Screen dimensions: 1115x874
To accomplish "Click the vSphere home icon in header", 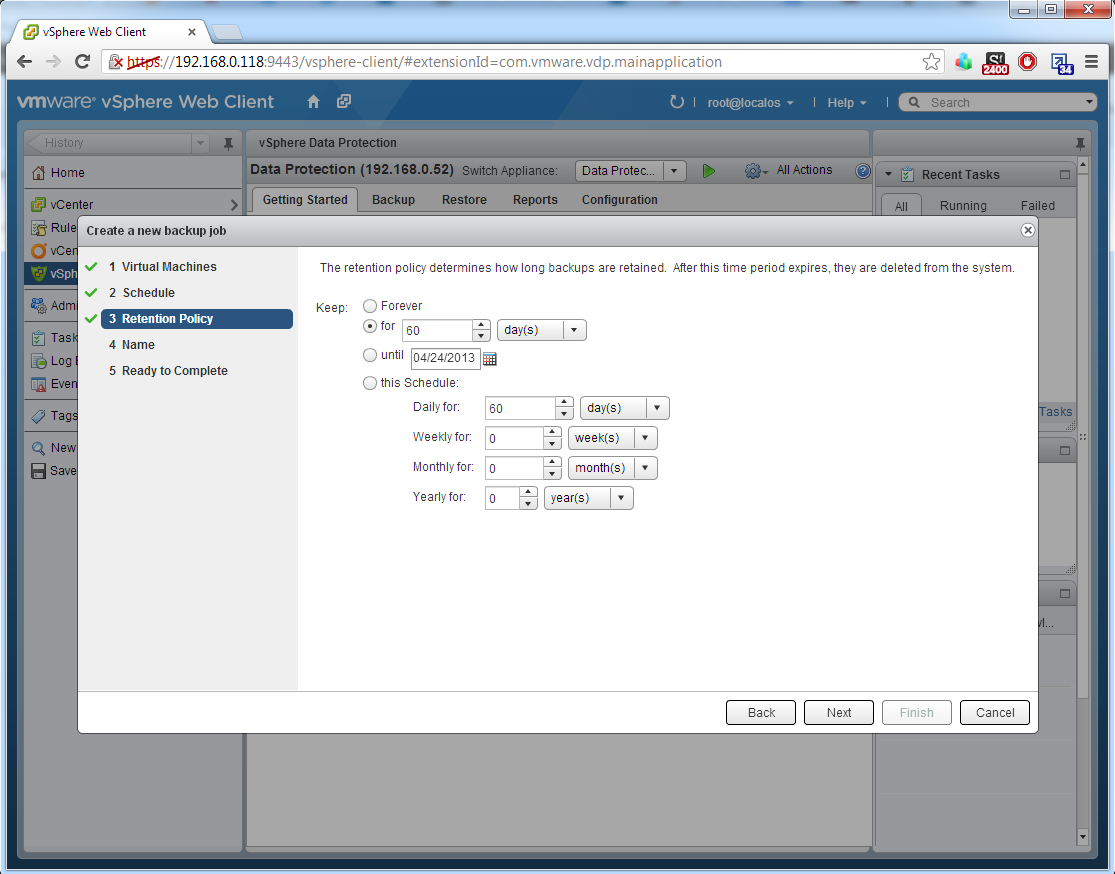I will pos(314,102).
